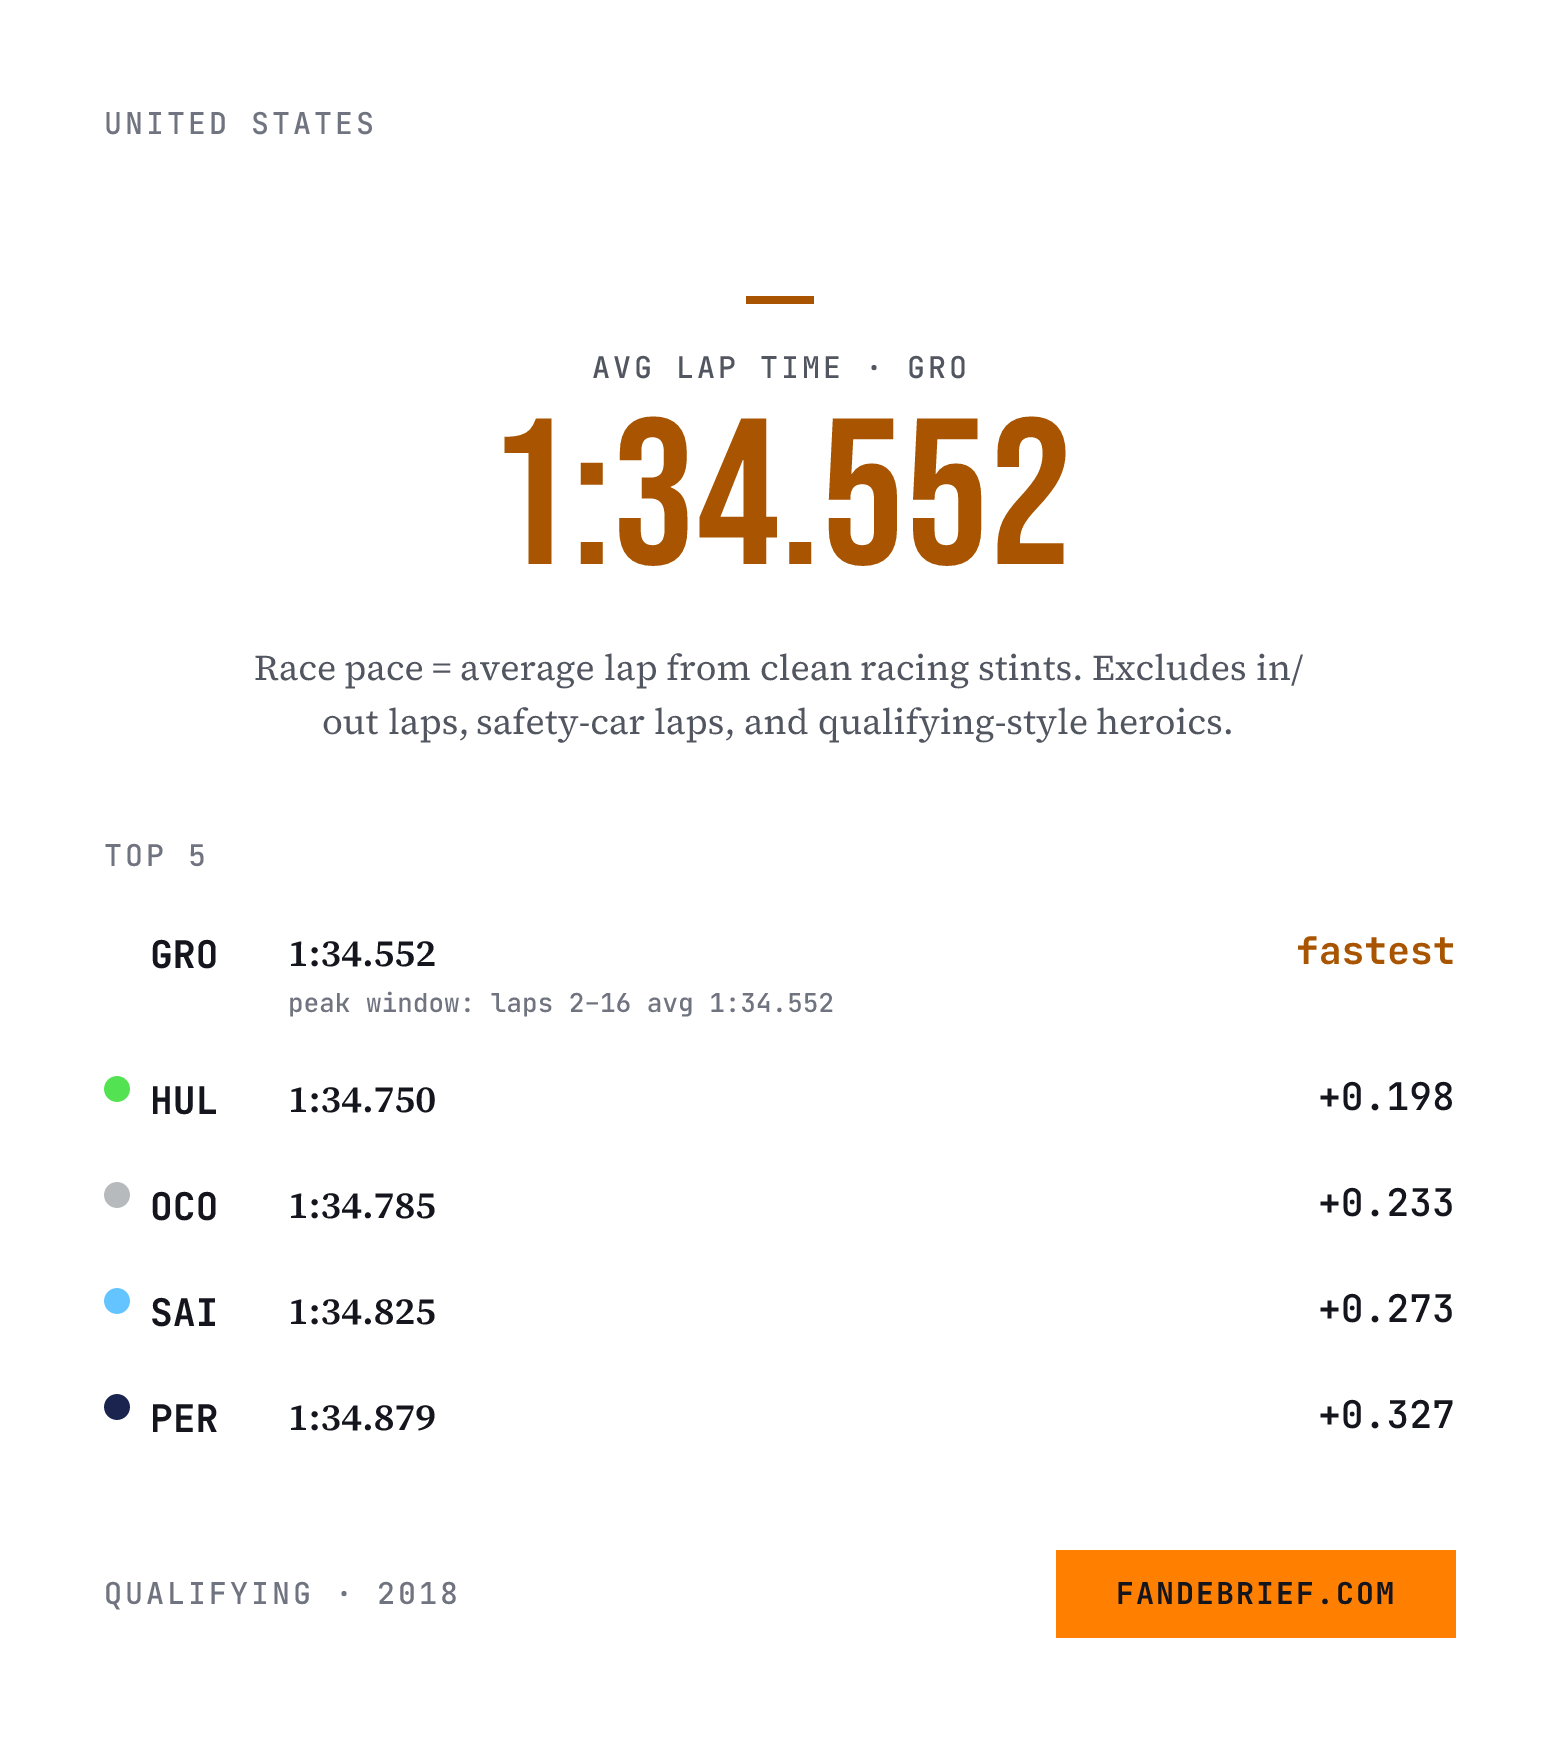Select the OCO driver code
This screenshot has width=1560, height=1742.
[x=184, y=1208]
